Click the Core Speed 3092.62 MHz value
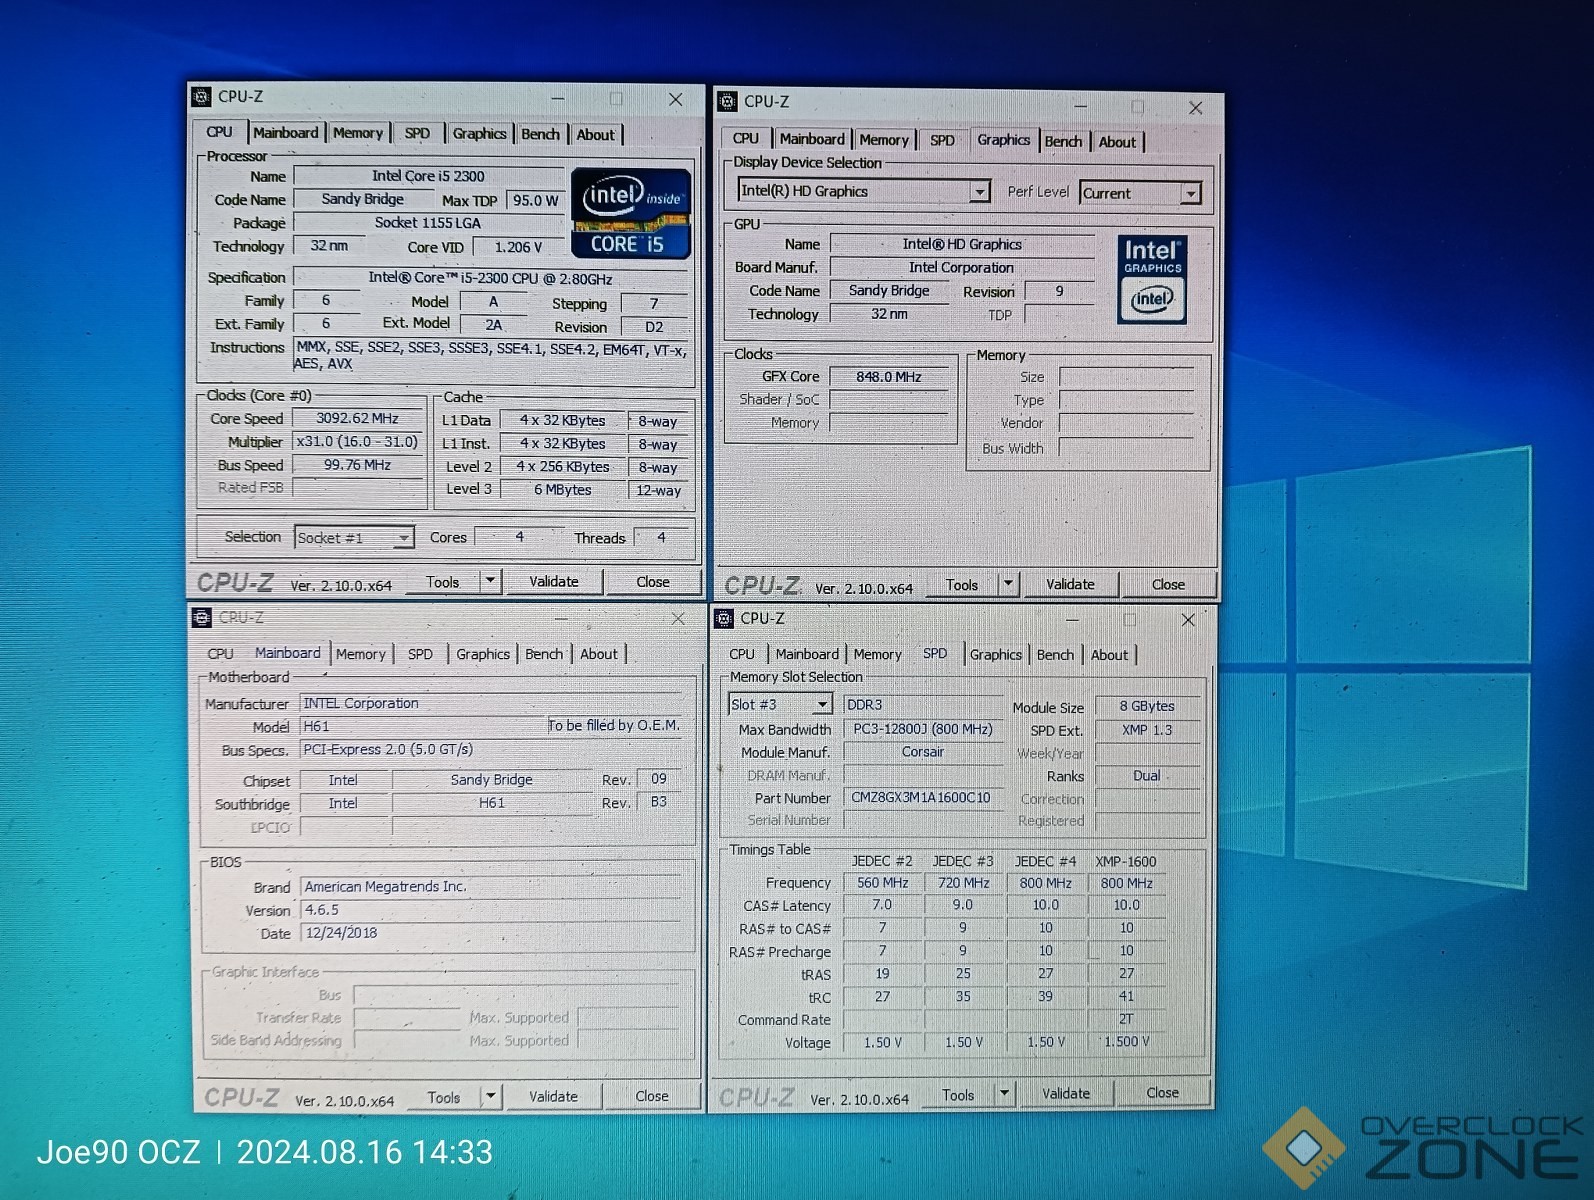1594x1200 pixels. click(357, 418)
